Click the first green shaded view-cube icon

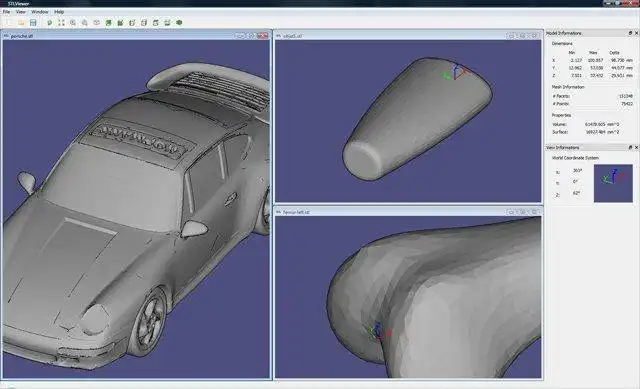point(109,23)
